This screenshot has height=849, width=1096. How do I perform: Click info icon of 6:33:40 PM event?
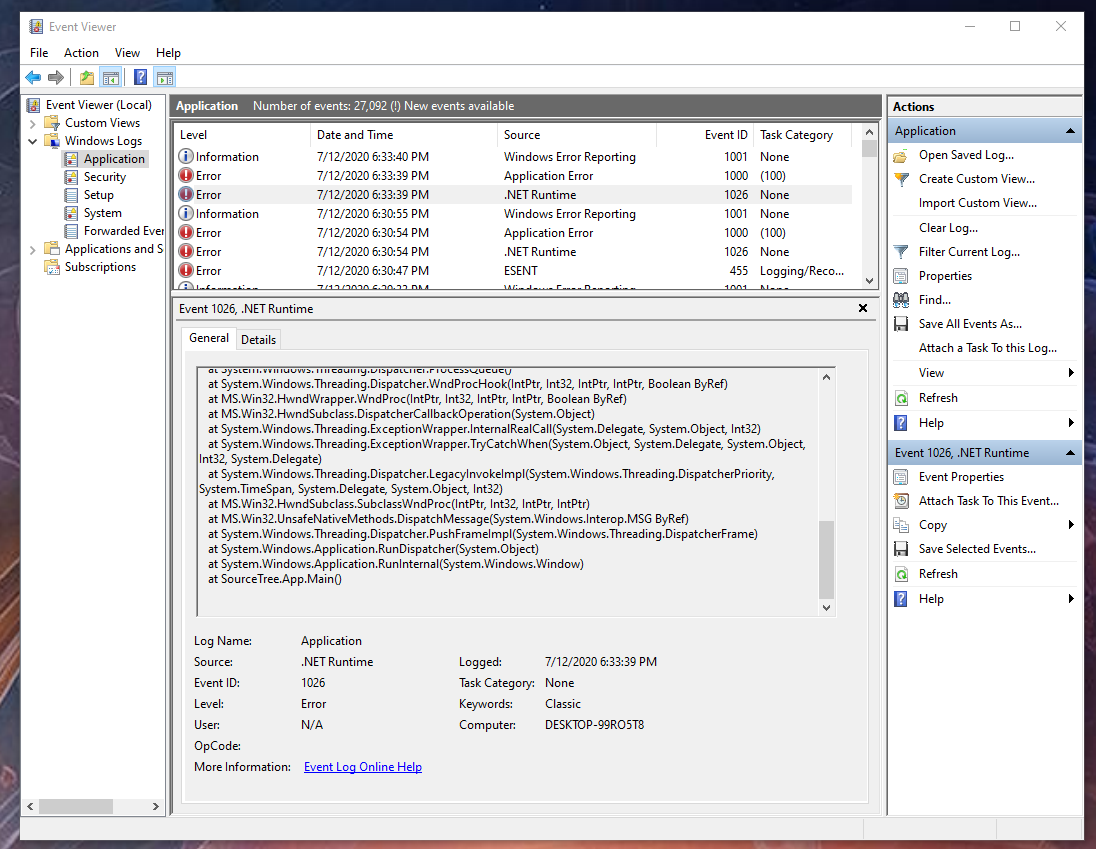[186, 157]
